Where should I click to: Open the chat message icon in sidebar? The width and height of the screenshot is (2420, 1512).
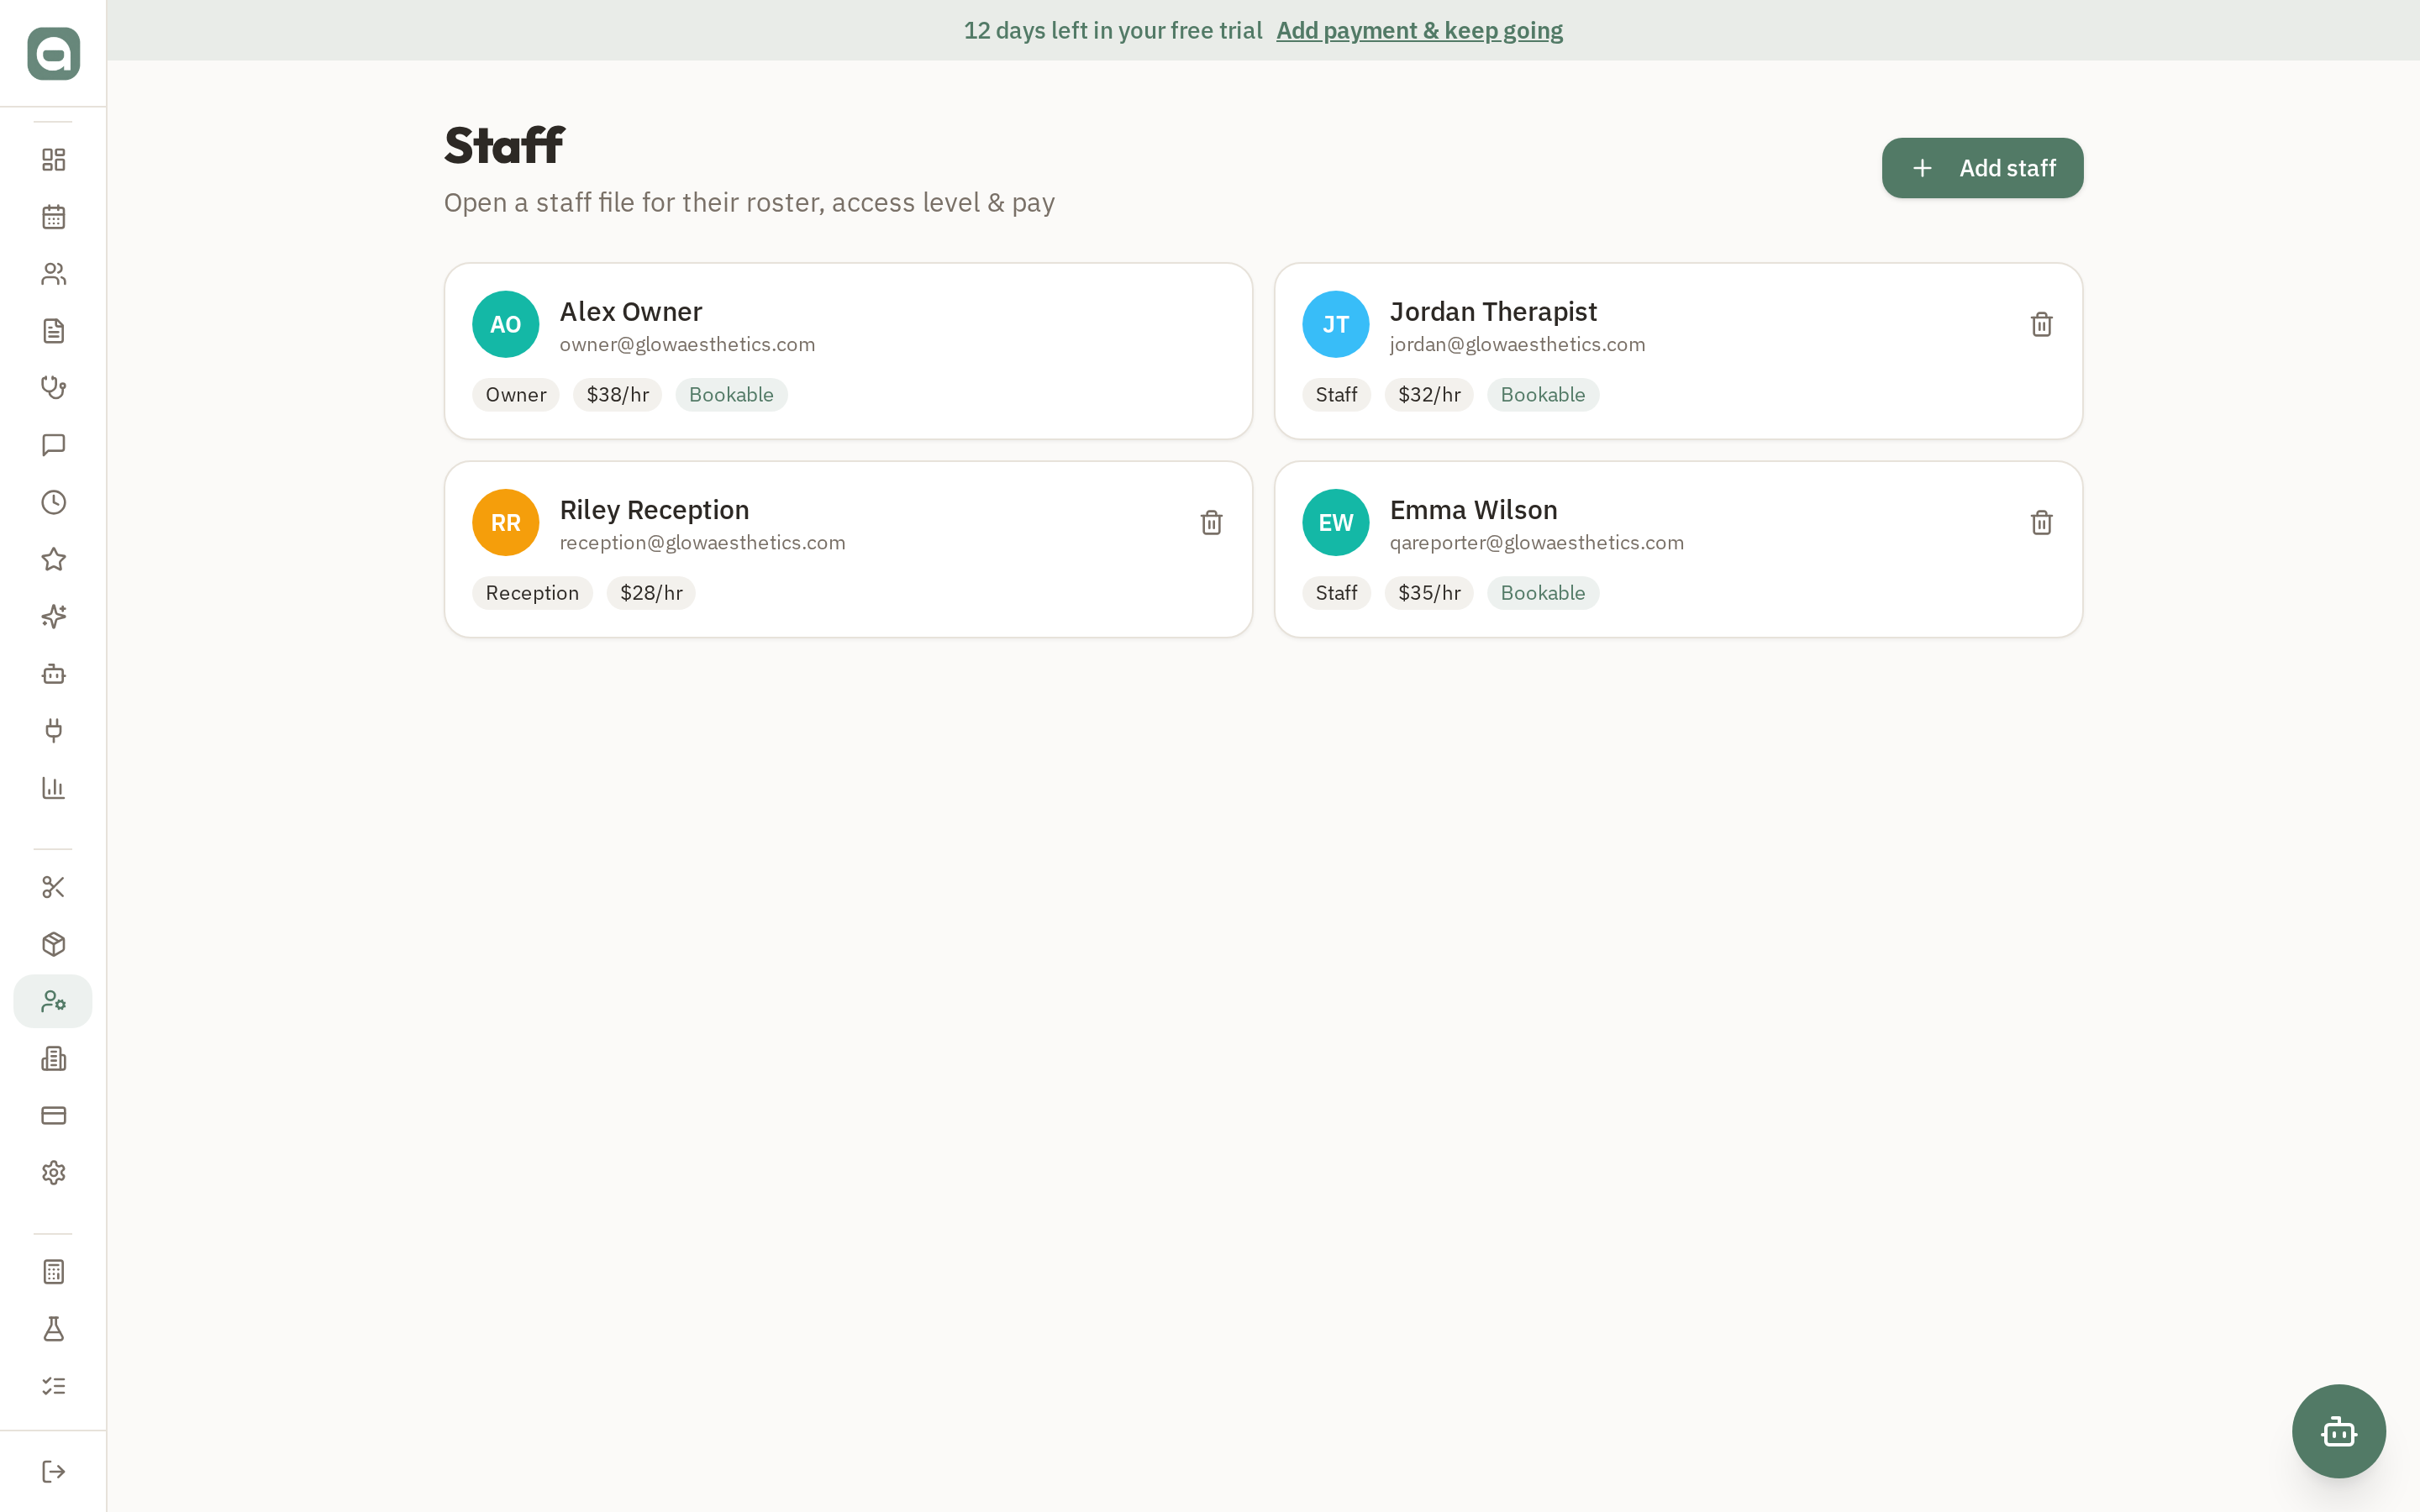coord(53,445)
